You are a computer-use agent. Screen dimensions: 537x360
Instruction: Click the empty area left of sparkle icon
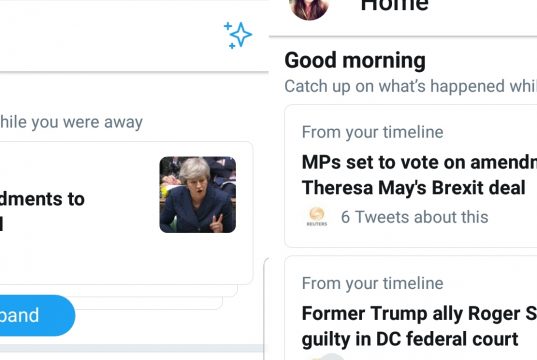110,35
